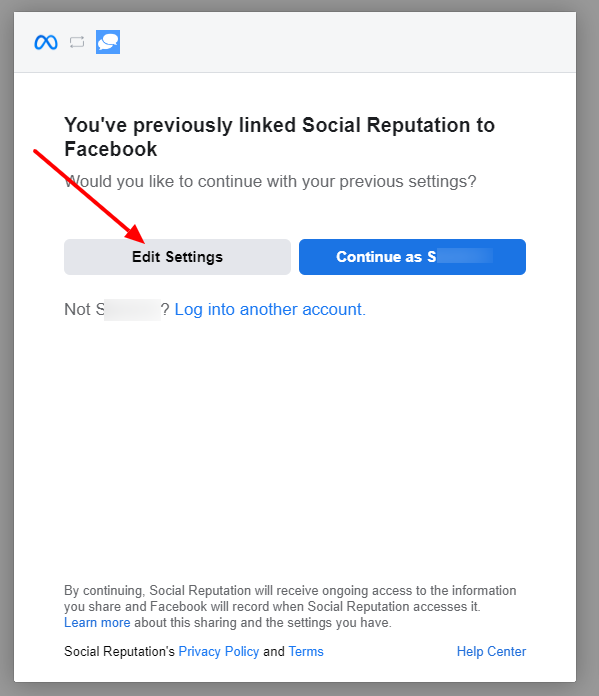Follow the Log into another account link

click(270, 309)
